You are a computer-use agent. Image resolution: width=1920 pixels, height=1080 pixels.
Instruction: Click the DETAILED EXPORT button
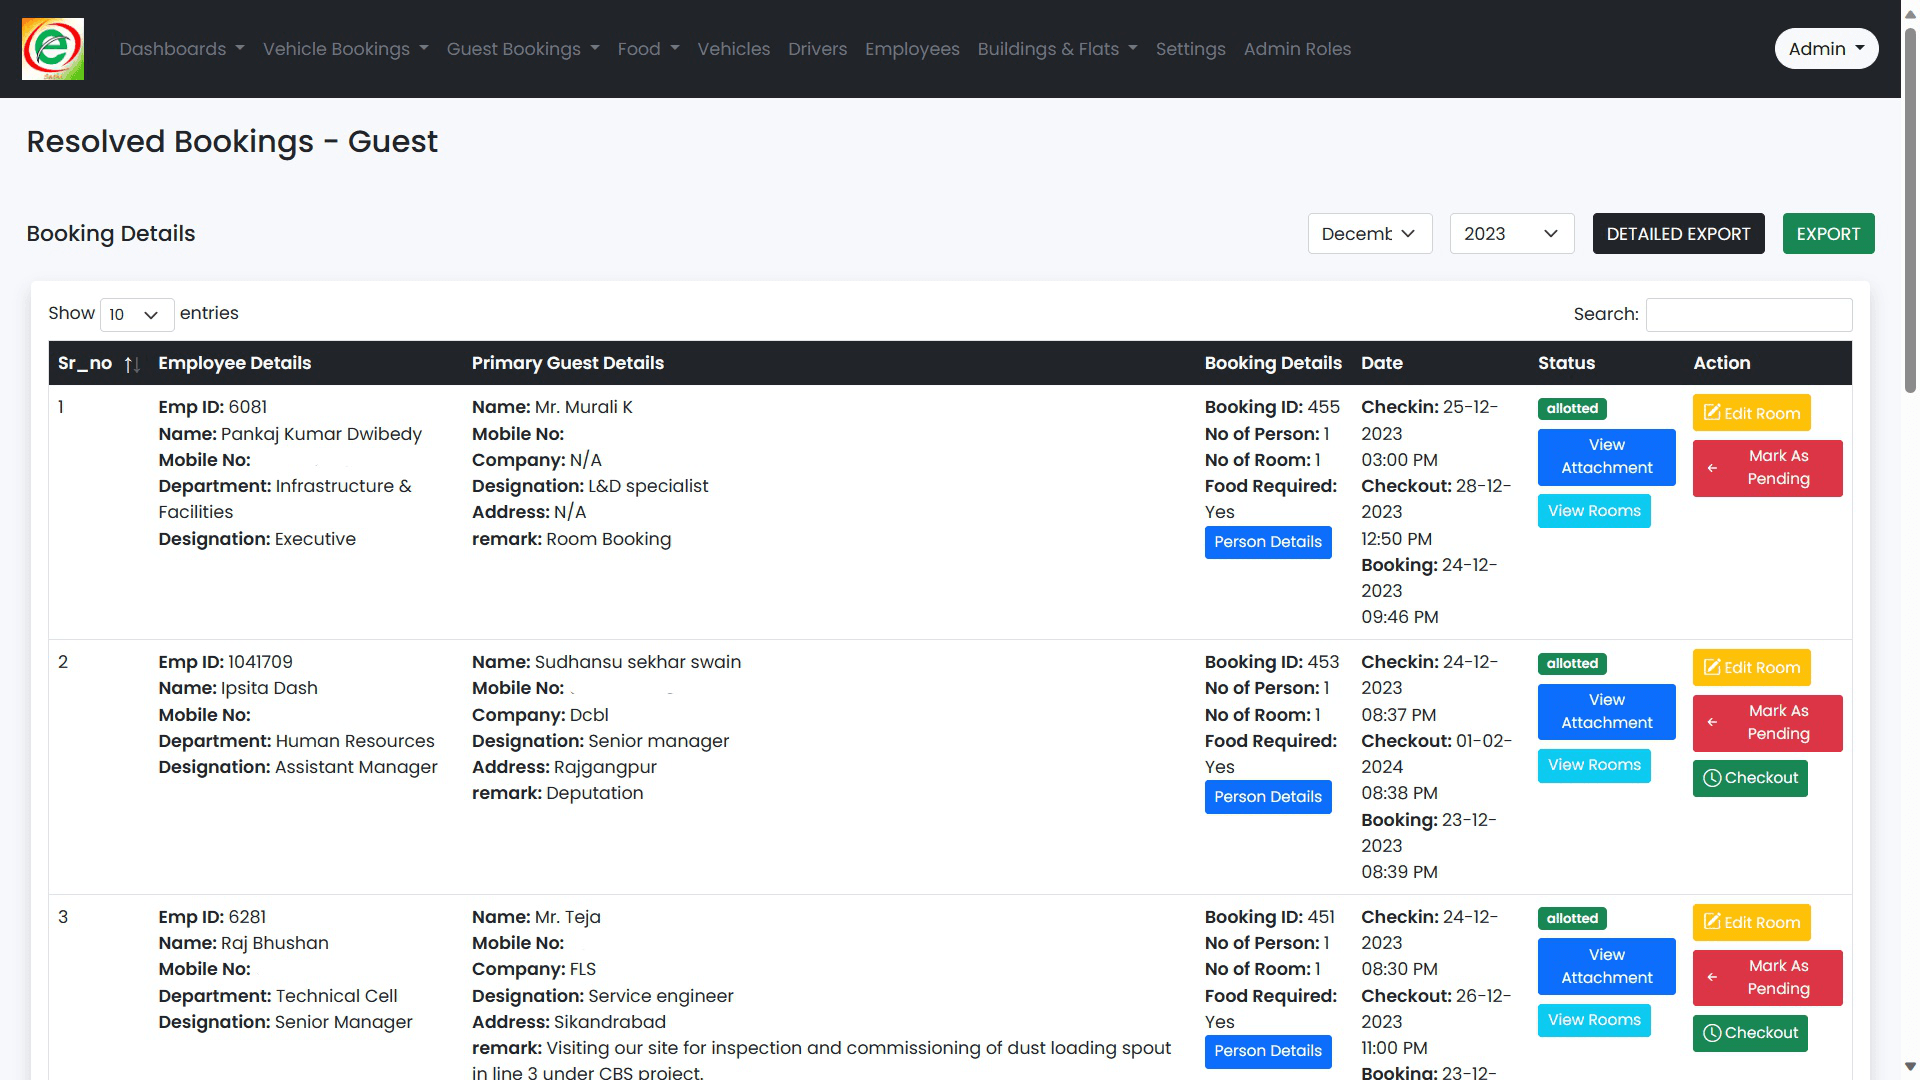click(x=1678, y=234)
